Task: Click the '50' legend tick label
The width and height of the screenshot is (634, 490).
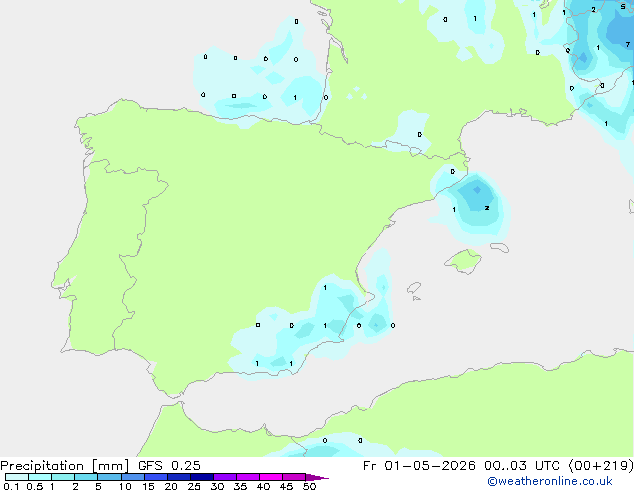Action: tap(309, 486)
